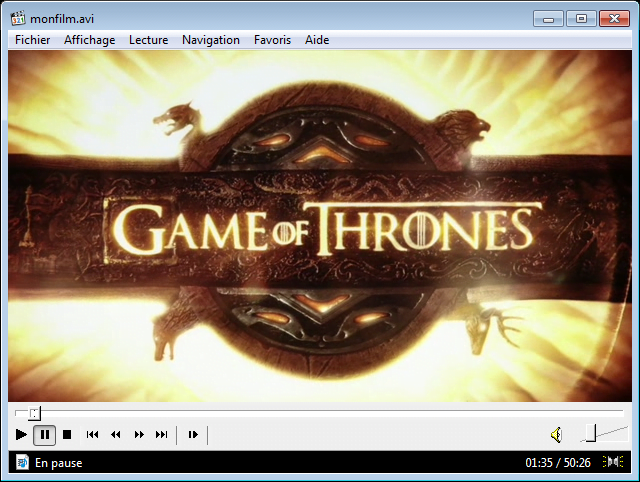Image resolution: width=640 pixels, height=482 pixels.
Task: Fast forward with the increase speed icon
Action: click(x=139, y=434)
